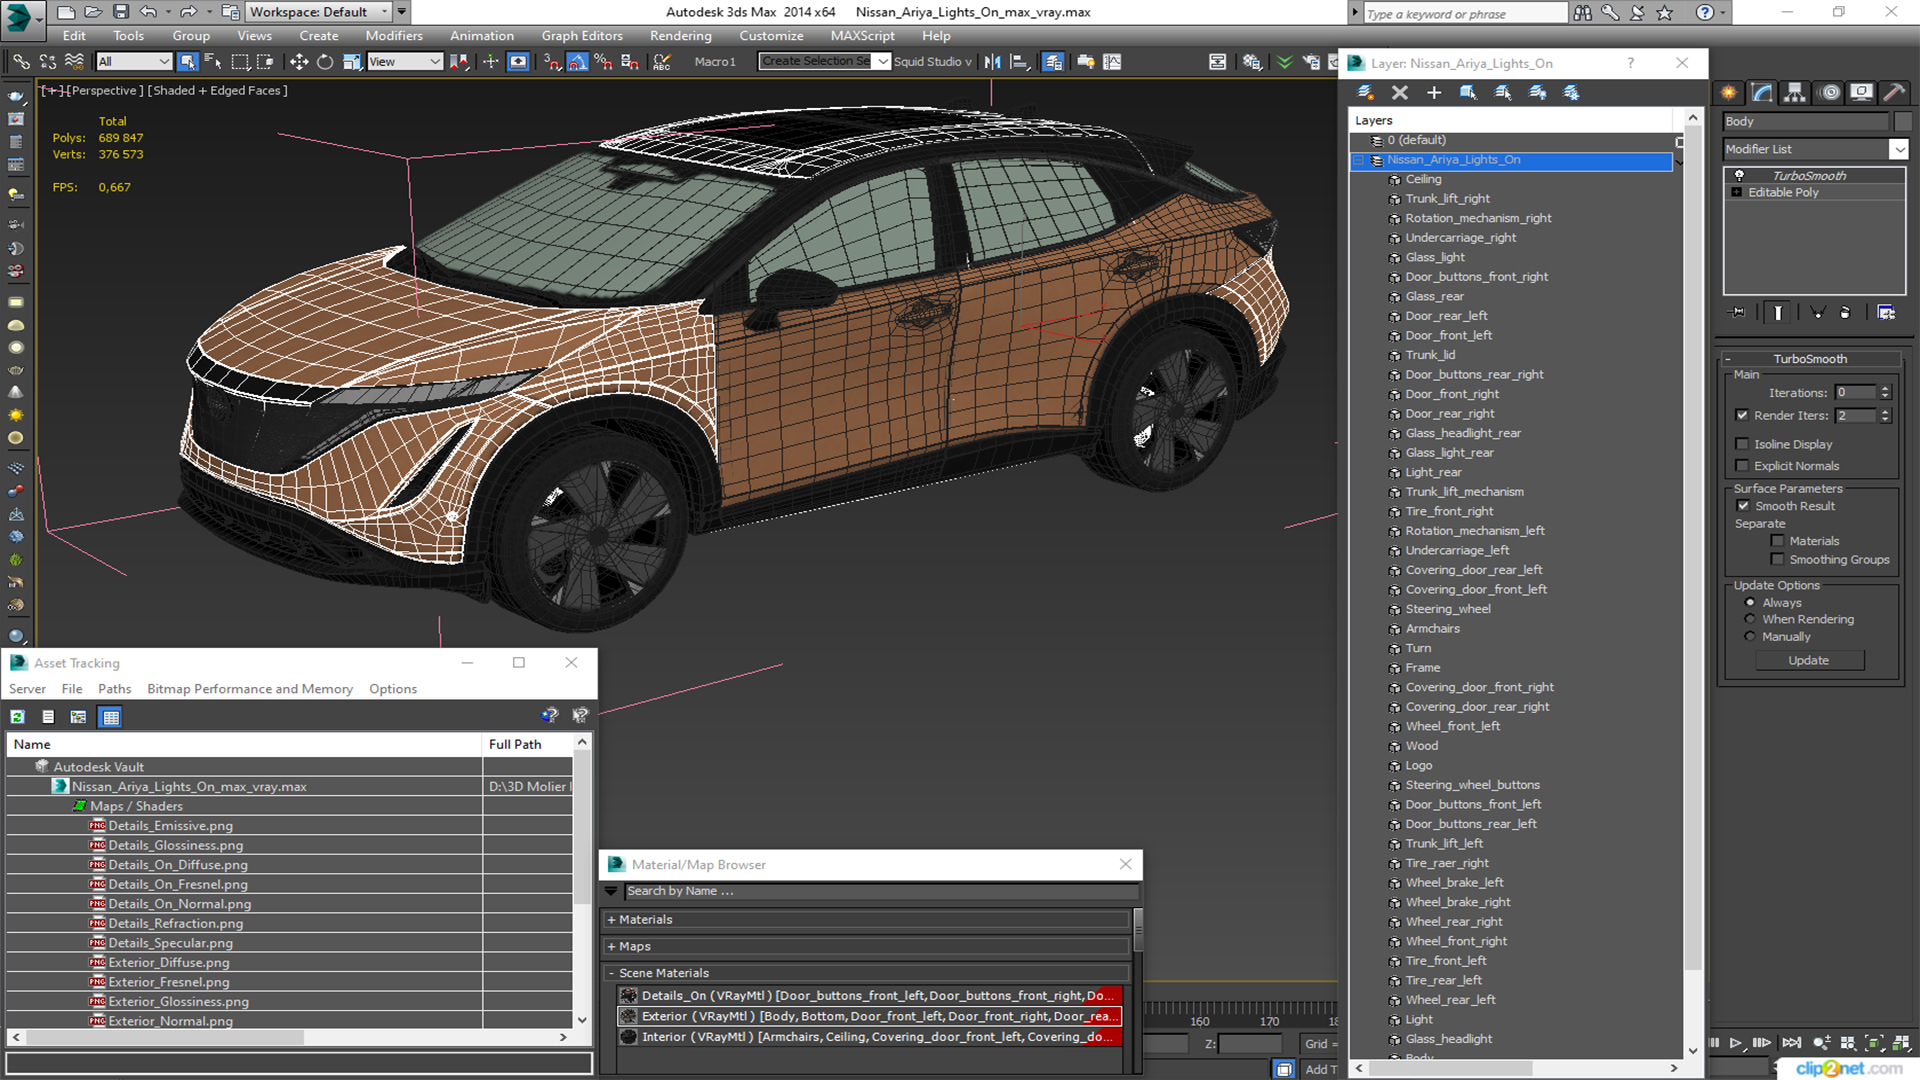Select Exterior_Diffuse.png in Asset Tracking
Viewport: 1920px width, 1080px height.
click(168, 962)
